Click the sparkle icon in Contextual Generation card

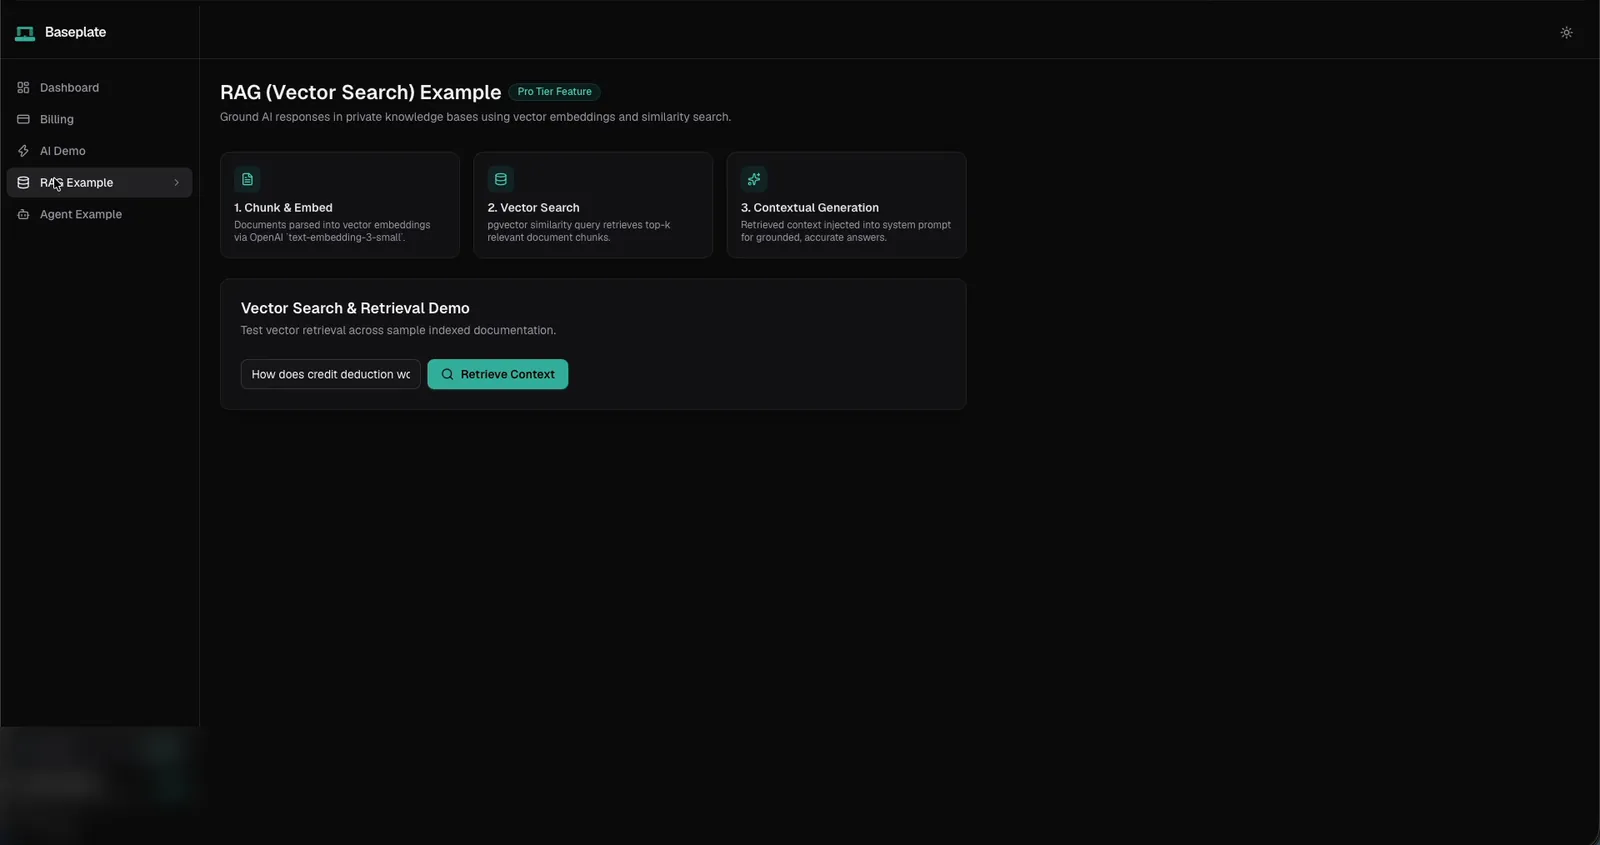(x=754, y=180)
